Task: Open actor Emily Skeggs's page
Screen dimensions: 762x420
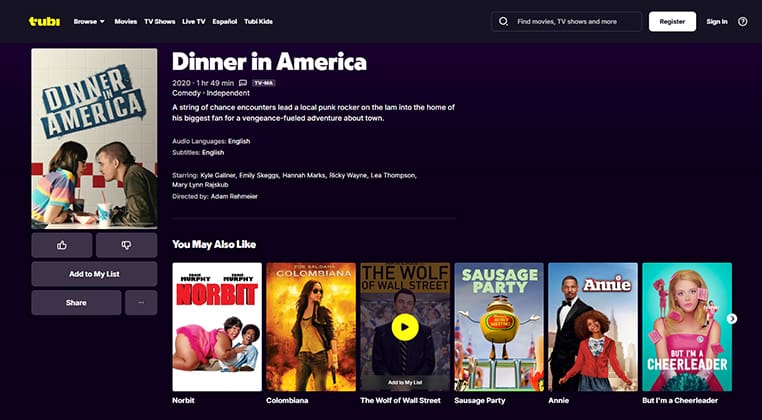Action: (x=258, y=175)
